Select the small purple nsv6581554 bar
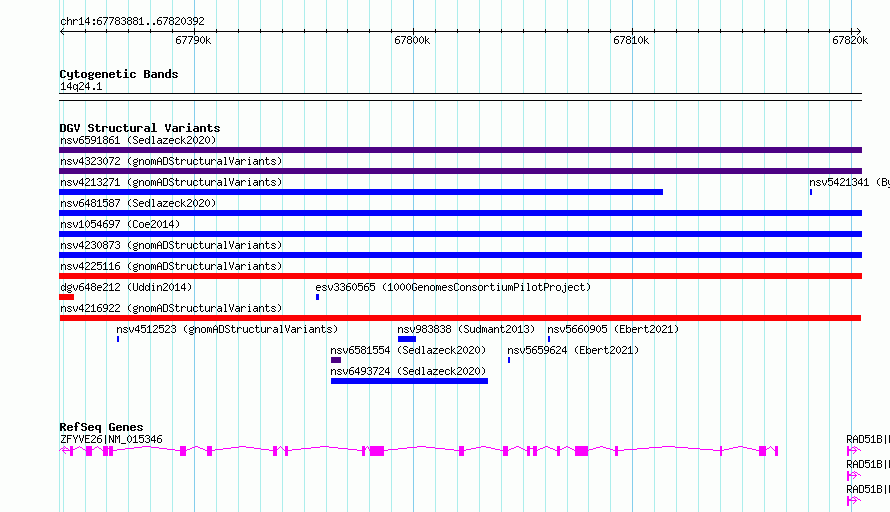 [336, 360]
